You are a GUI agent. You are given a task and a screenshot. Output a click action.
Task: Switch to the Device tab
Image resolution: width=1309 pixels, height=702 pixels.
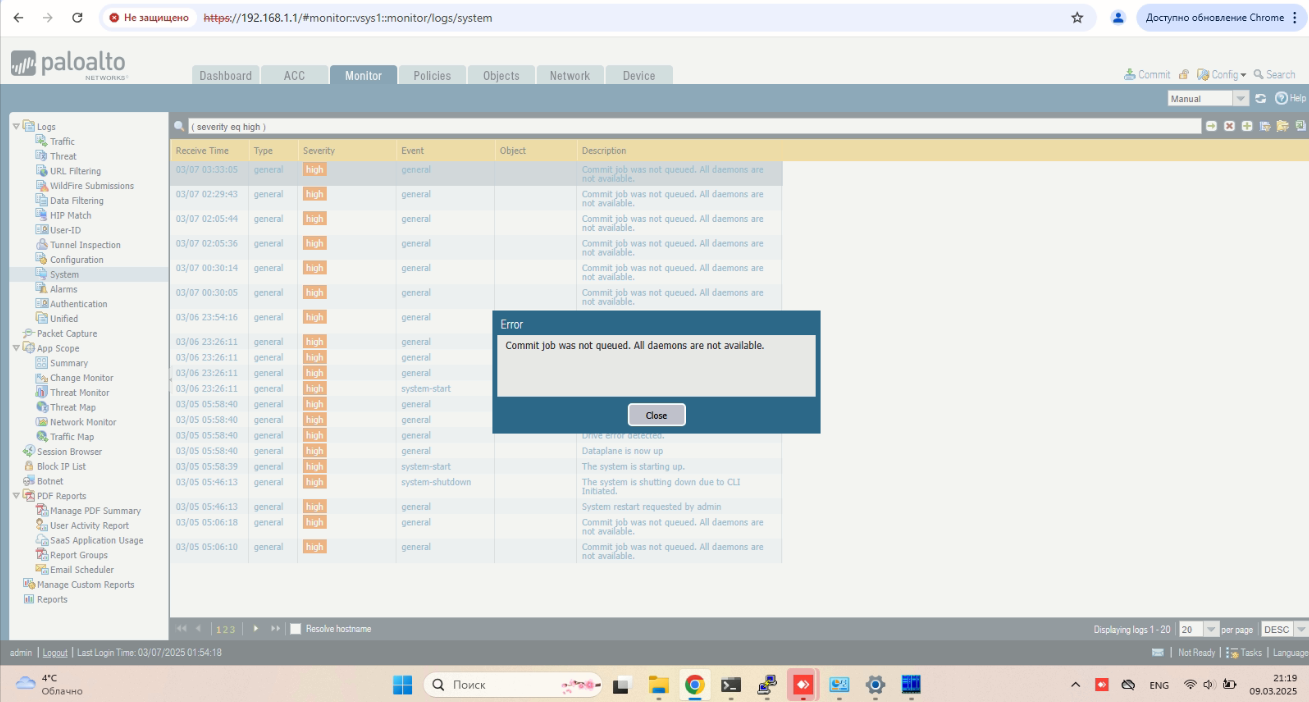coord(639,75)
